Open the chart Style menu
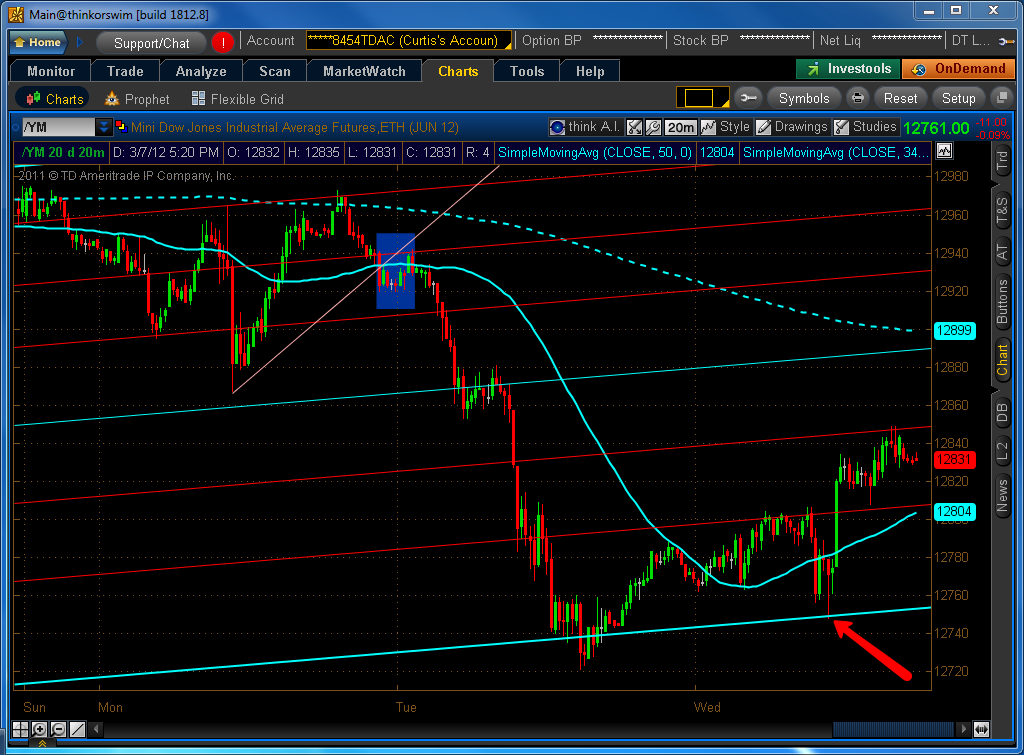The height and width of the screenshot is (755, 1024). coord(725,127)
